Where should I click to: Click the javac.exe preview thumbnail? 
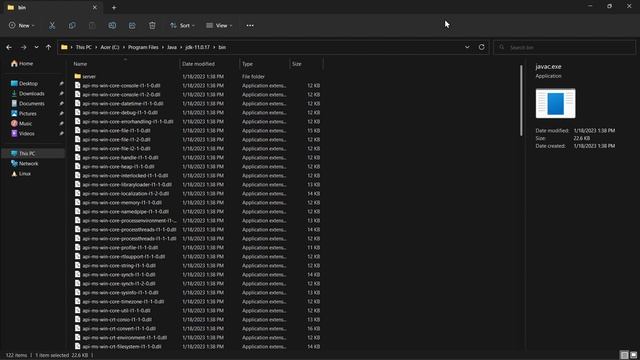click(x=556, y=103)
